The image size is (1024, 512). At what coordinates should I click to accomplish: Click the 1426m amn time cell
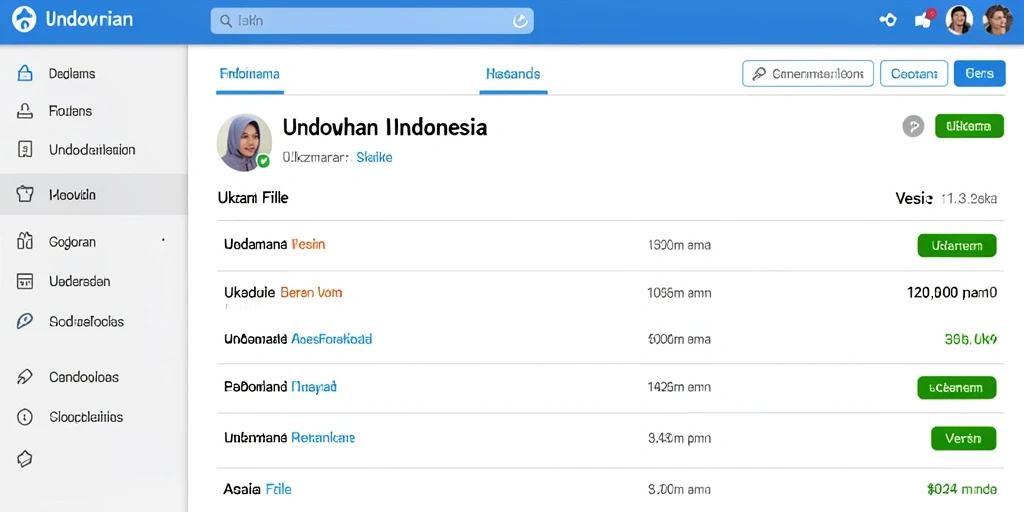pos(679,387)
